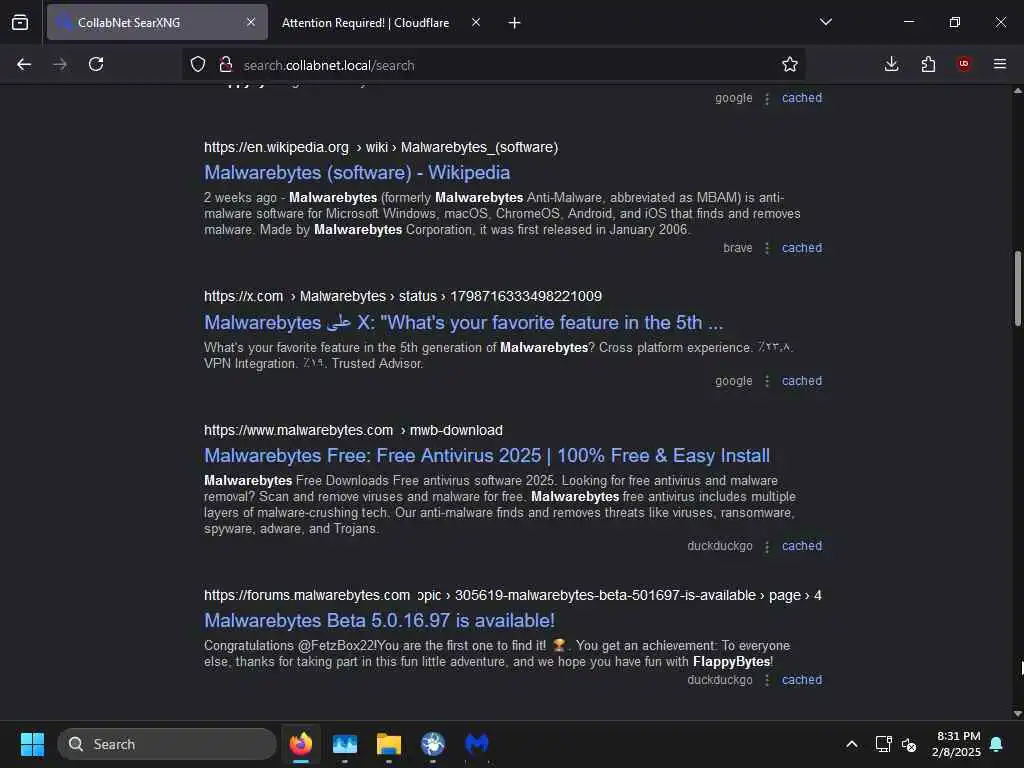Viewport: 1024px width, 768px height.
Task: Open tracking protection shield icon
Action: (198, 64)
